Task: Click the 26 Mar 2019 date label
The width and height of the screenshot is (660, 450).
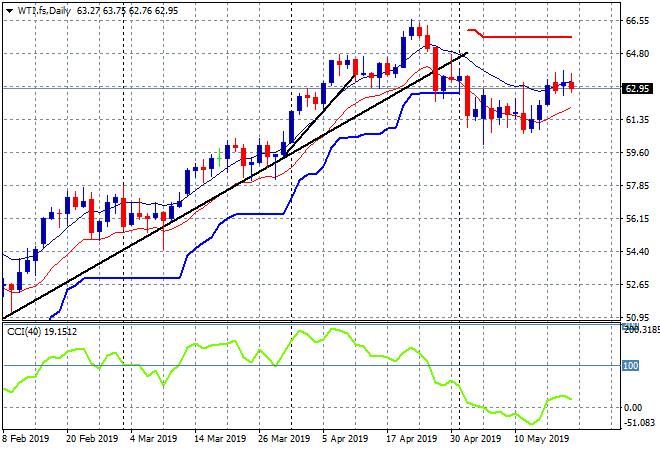Action: [x=284, y=439]
